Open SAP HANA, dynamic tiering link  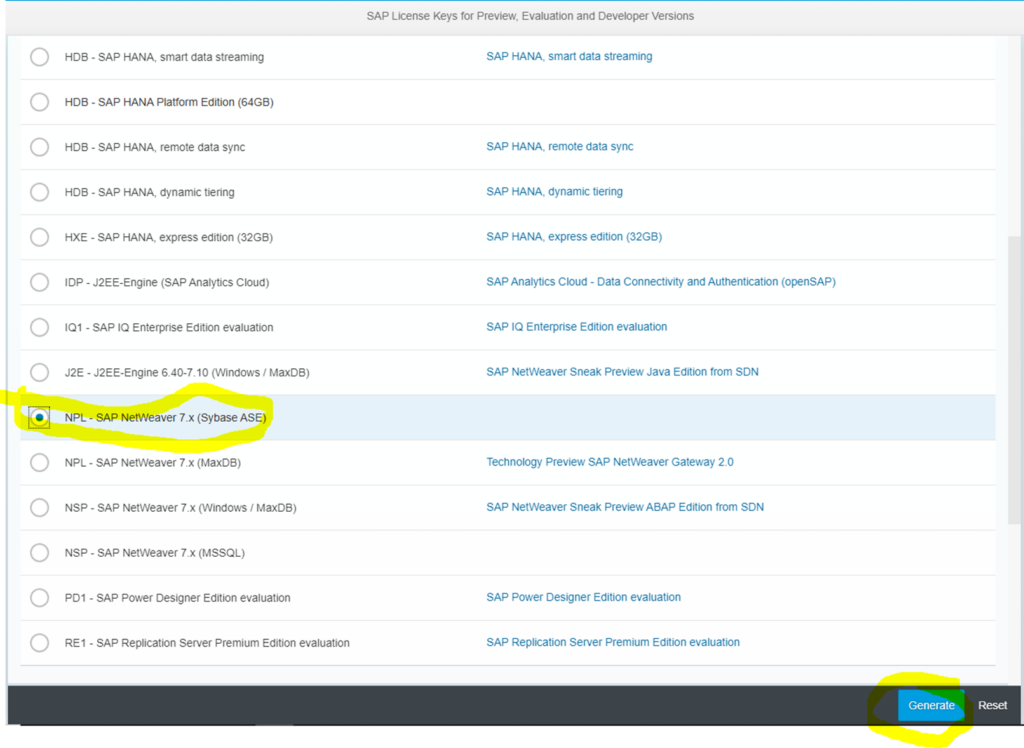pyautogui.click(x=554, y=192)
